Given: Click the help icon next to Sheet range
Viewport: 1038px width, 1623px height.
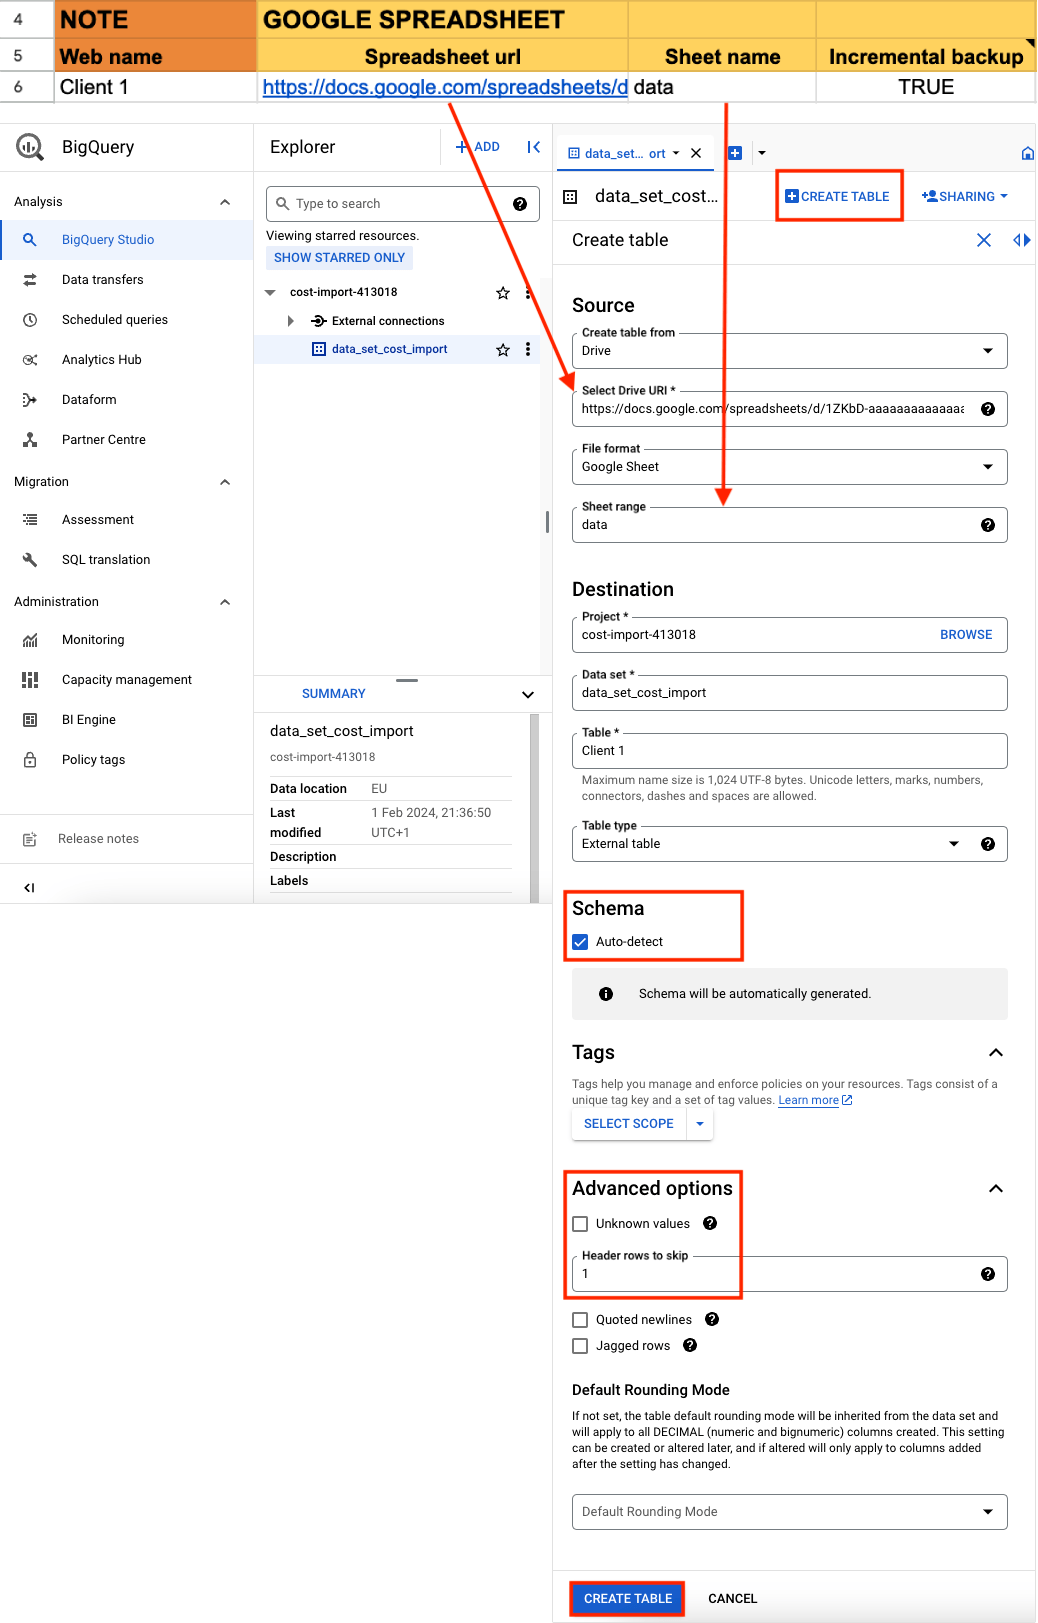Looking at the screenshot, I should (x=988, y=525).
